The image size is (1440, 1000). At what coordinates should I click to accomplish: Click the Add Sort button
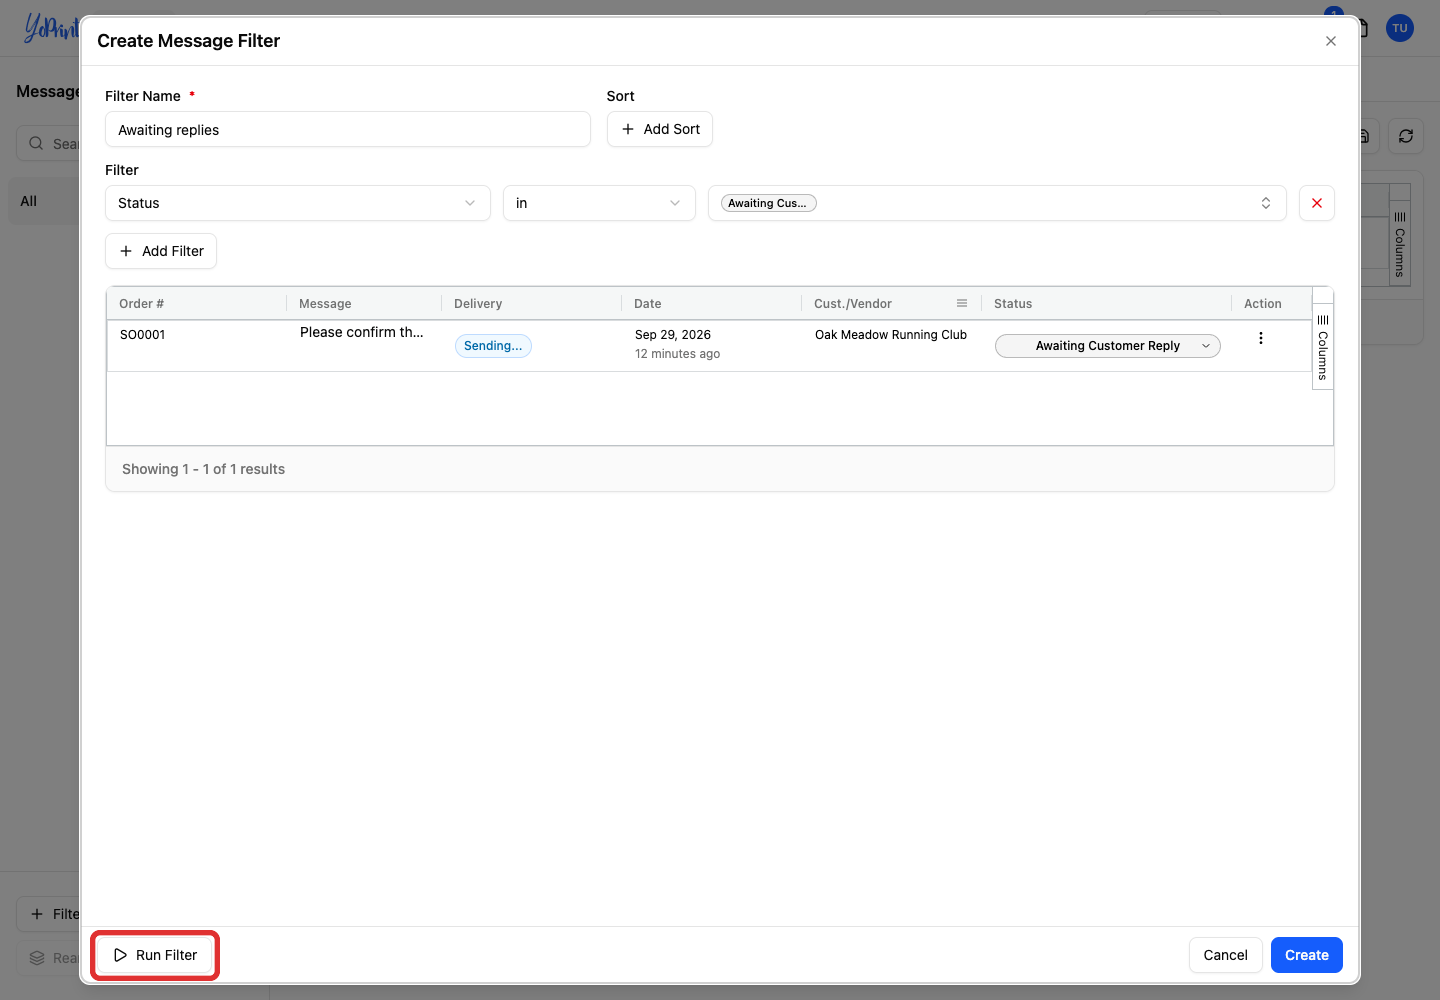pyautogui.click(x=660, y=129)
